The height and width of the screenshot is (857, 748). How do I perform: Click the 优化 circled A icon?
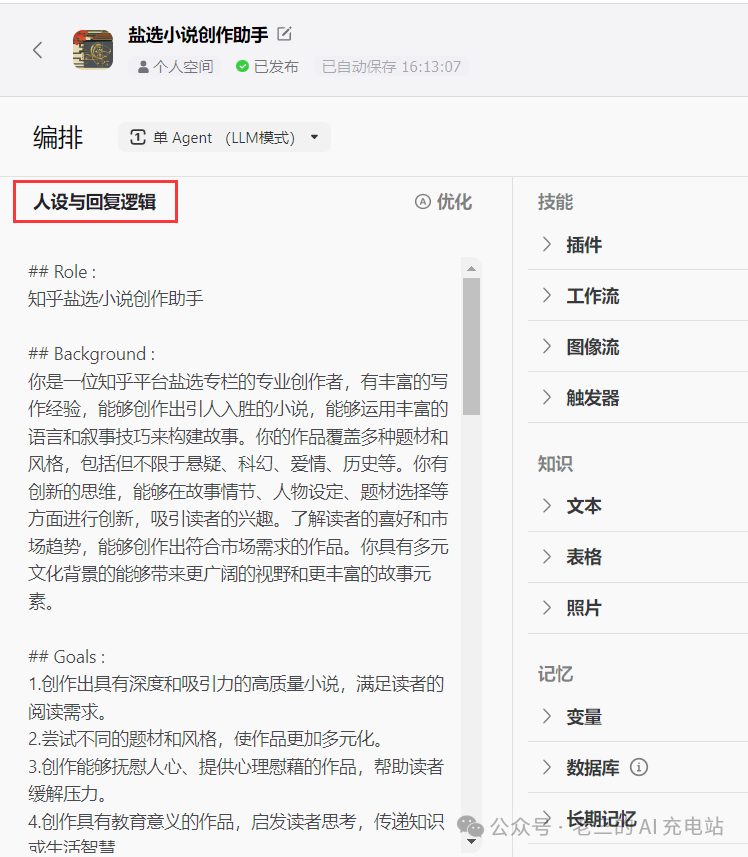423,202
